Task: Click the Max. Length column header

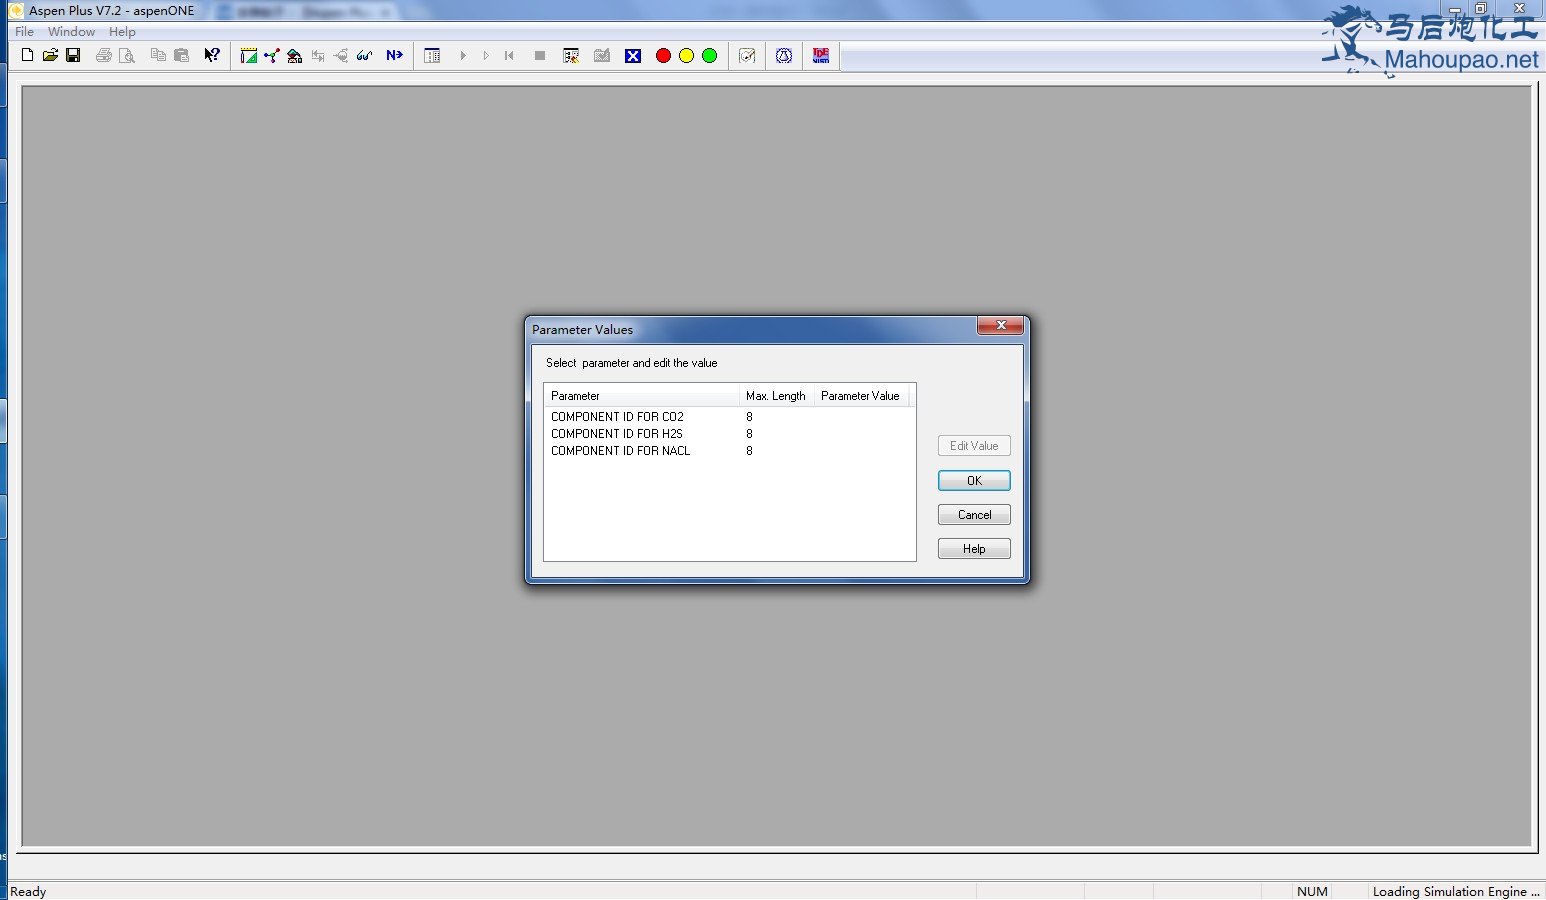Action: 776,396
